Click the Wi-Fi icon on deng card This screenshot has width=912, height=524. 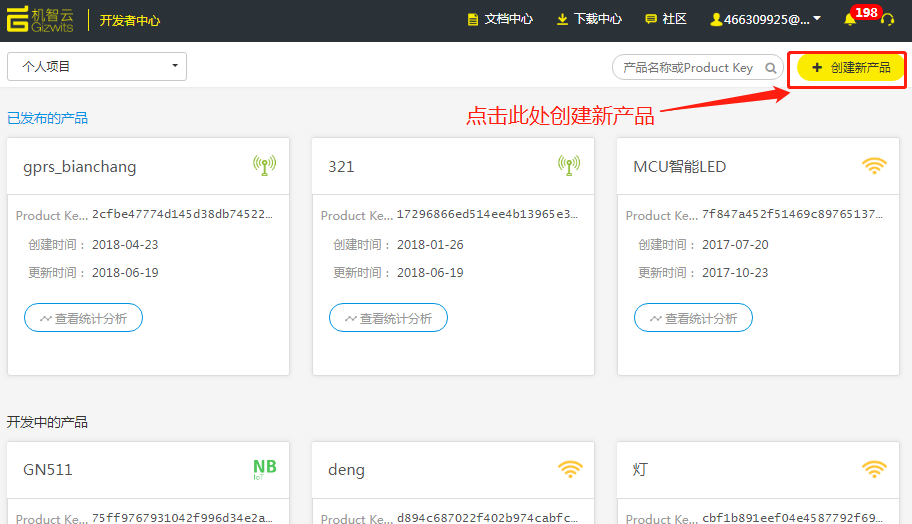click(570, 469)
